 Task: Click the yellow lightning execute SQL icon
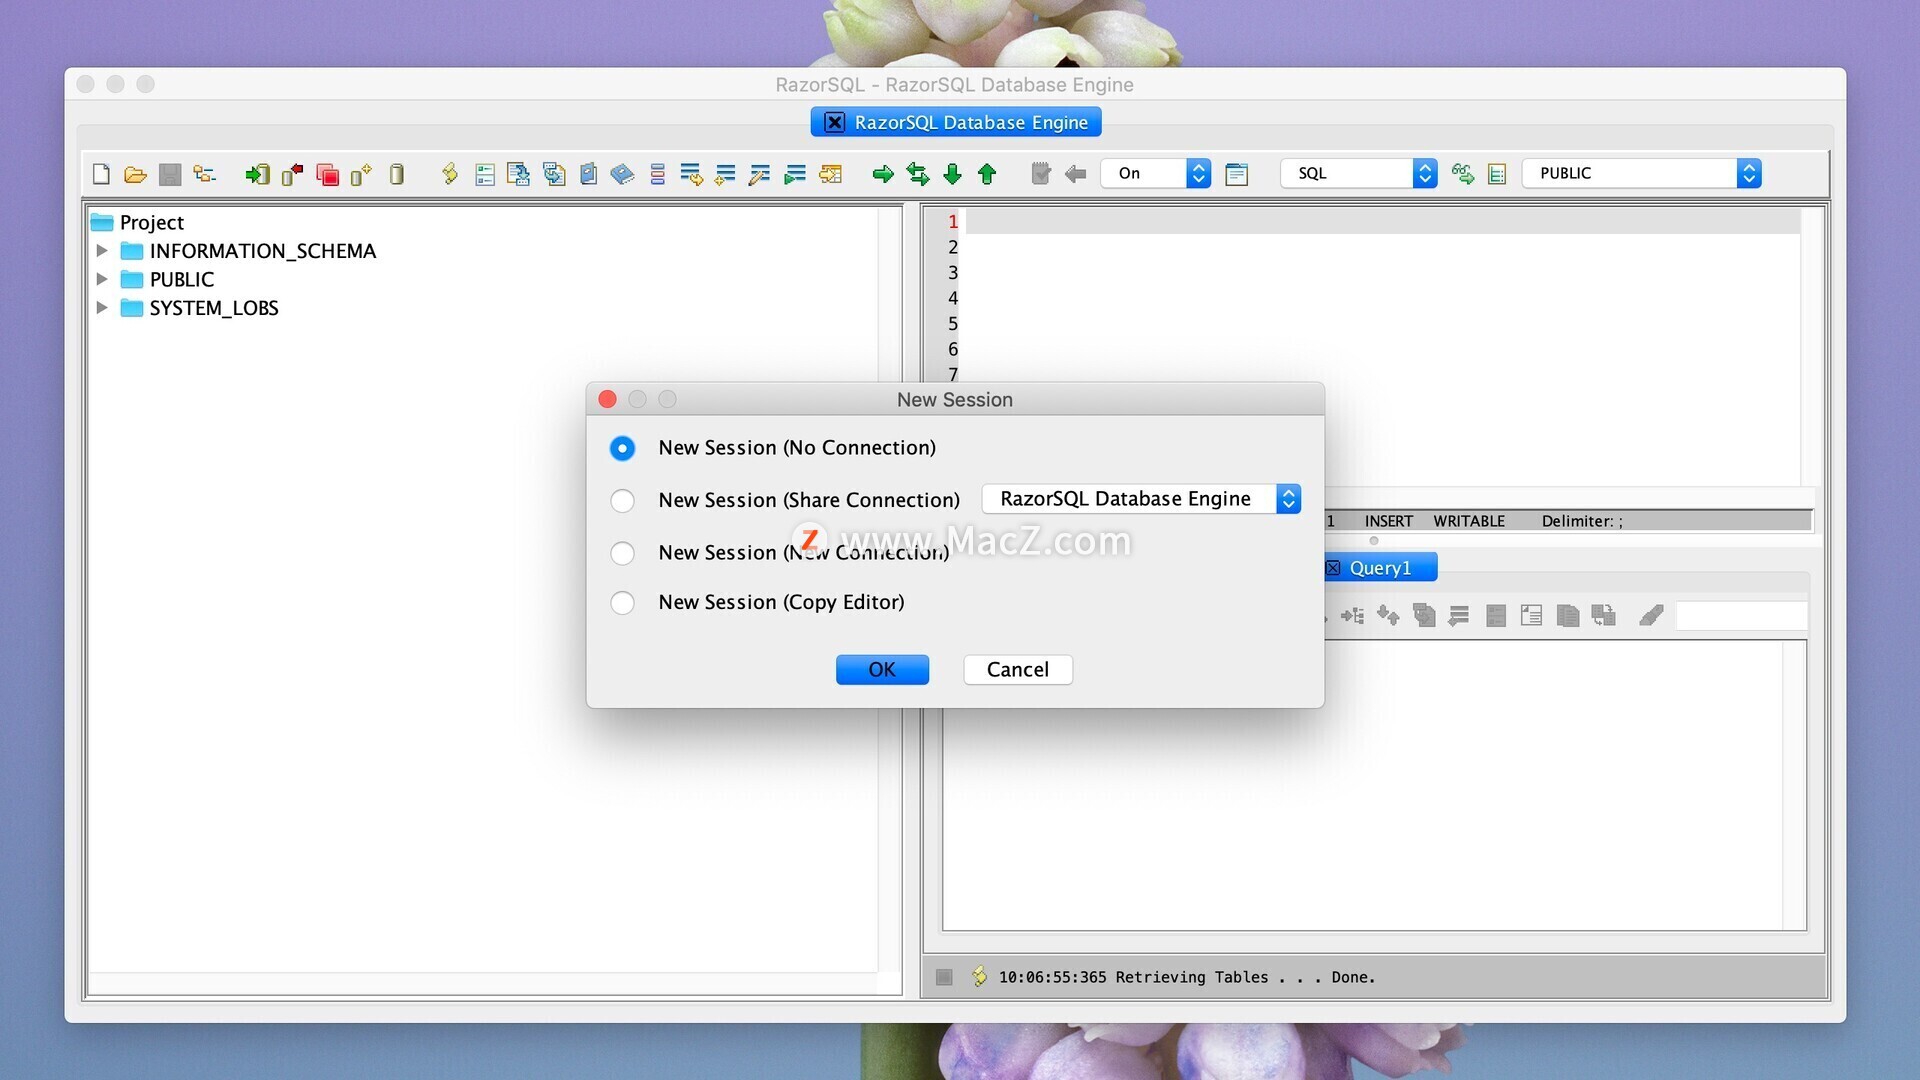click(449, 174)
